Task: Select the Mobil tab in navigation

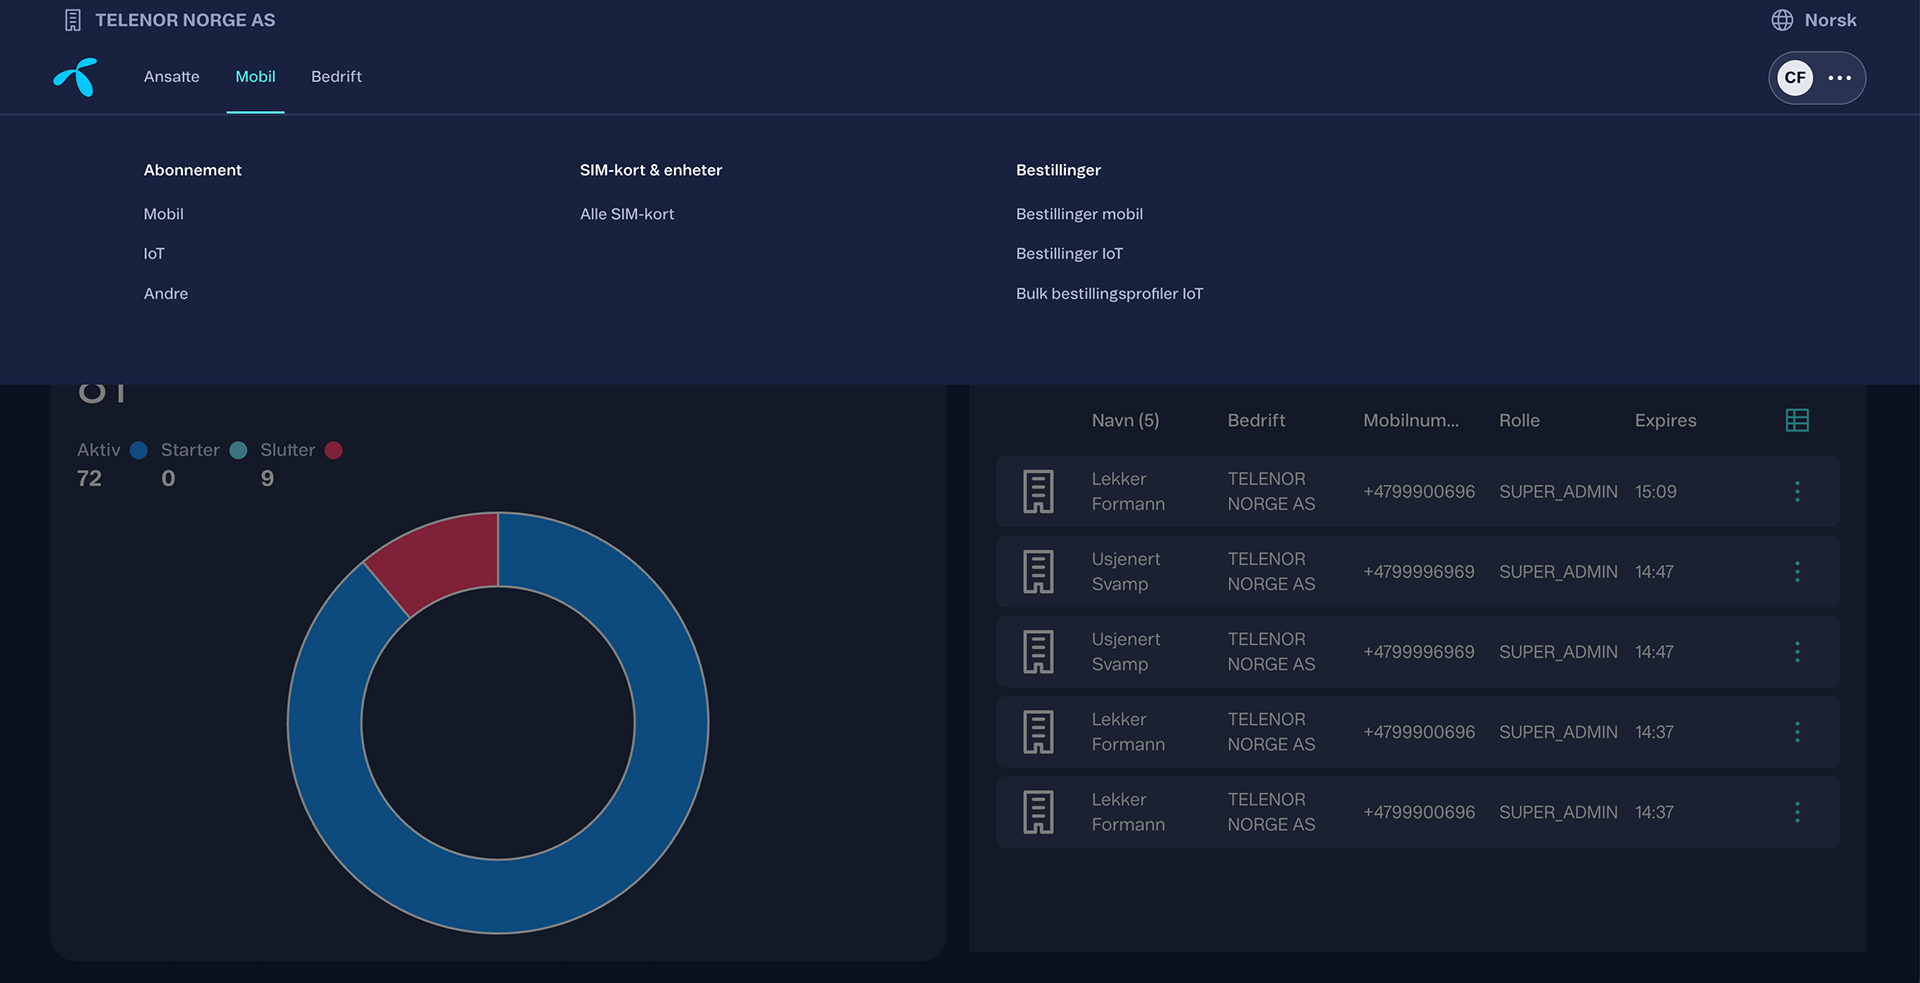Action: 255,77
